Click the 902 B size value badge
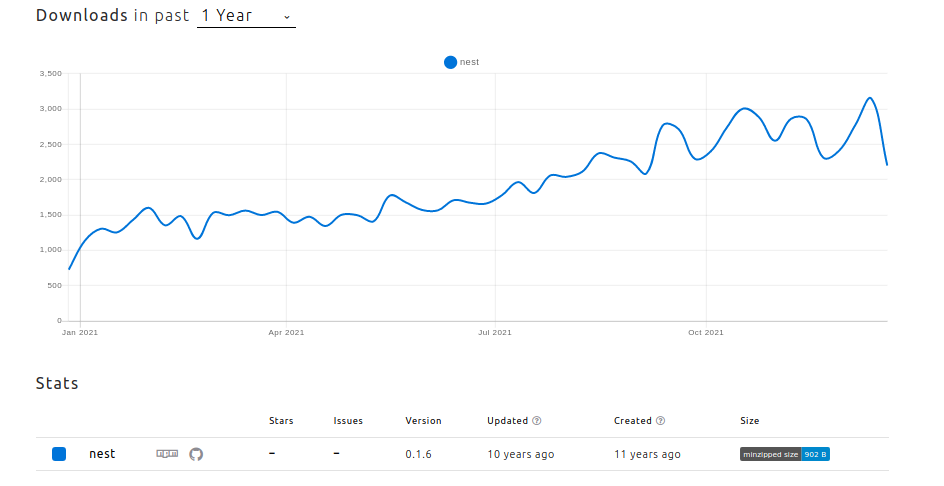This screenshot has height=486, width=944. pos(816,454)
